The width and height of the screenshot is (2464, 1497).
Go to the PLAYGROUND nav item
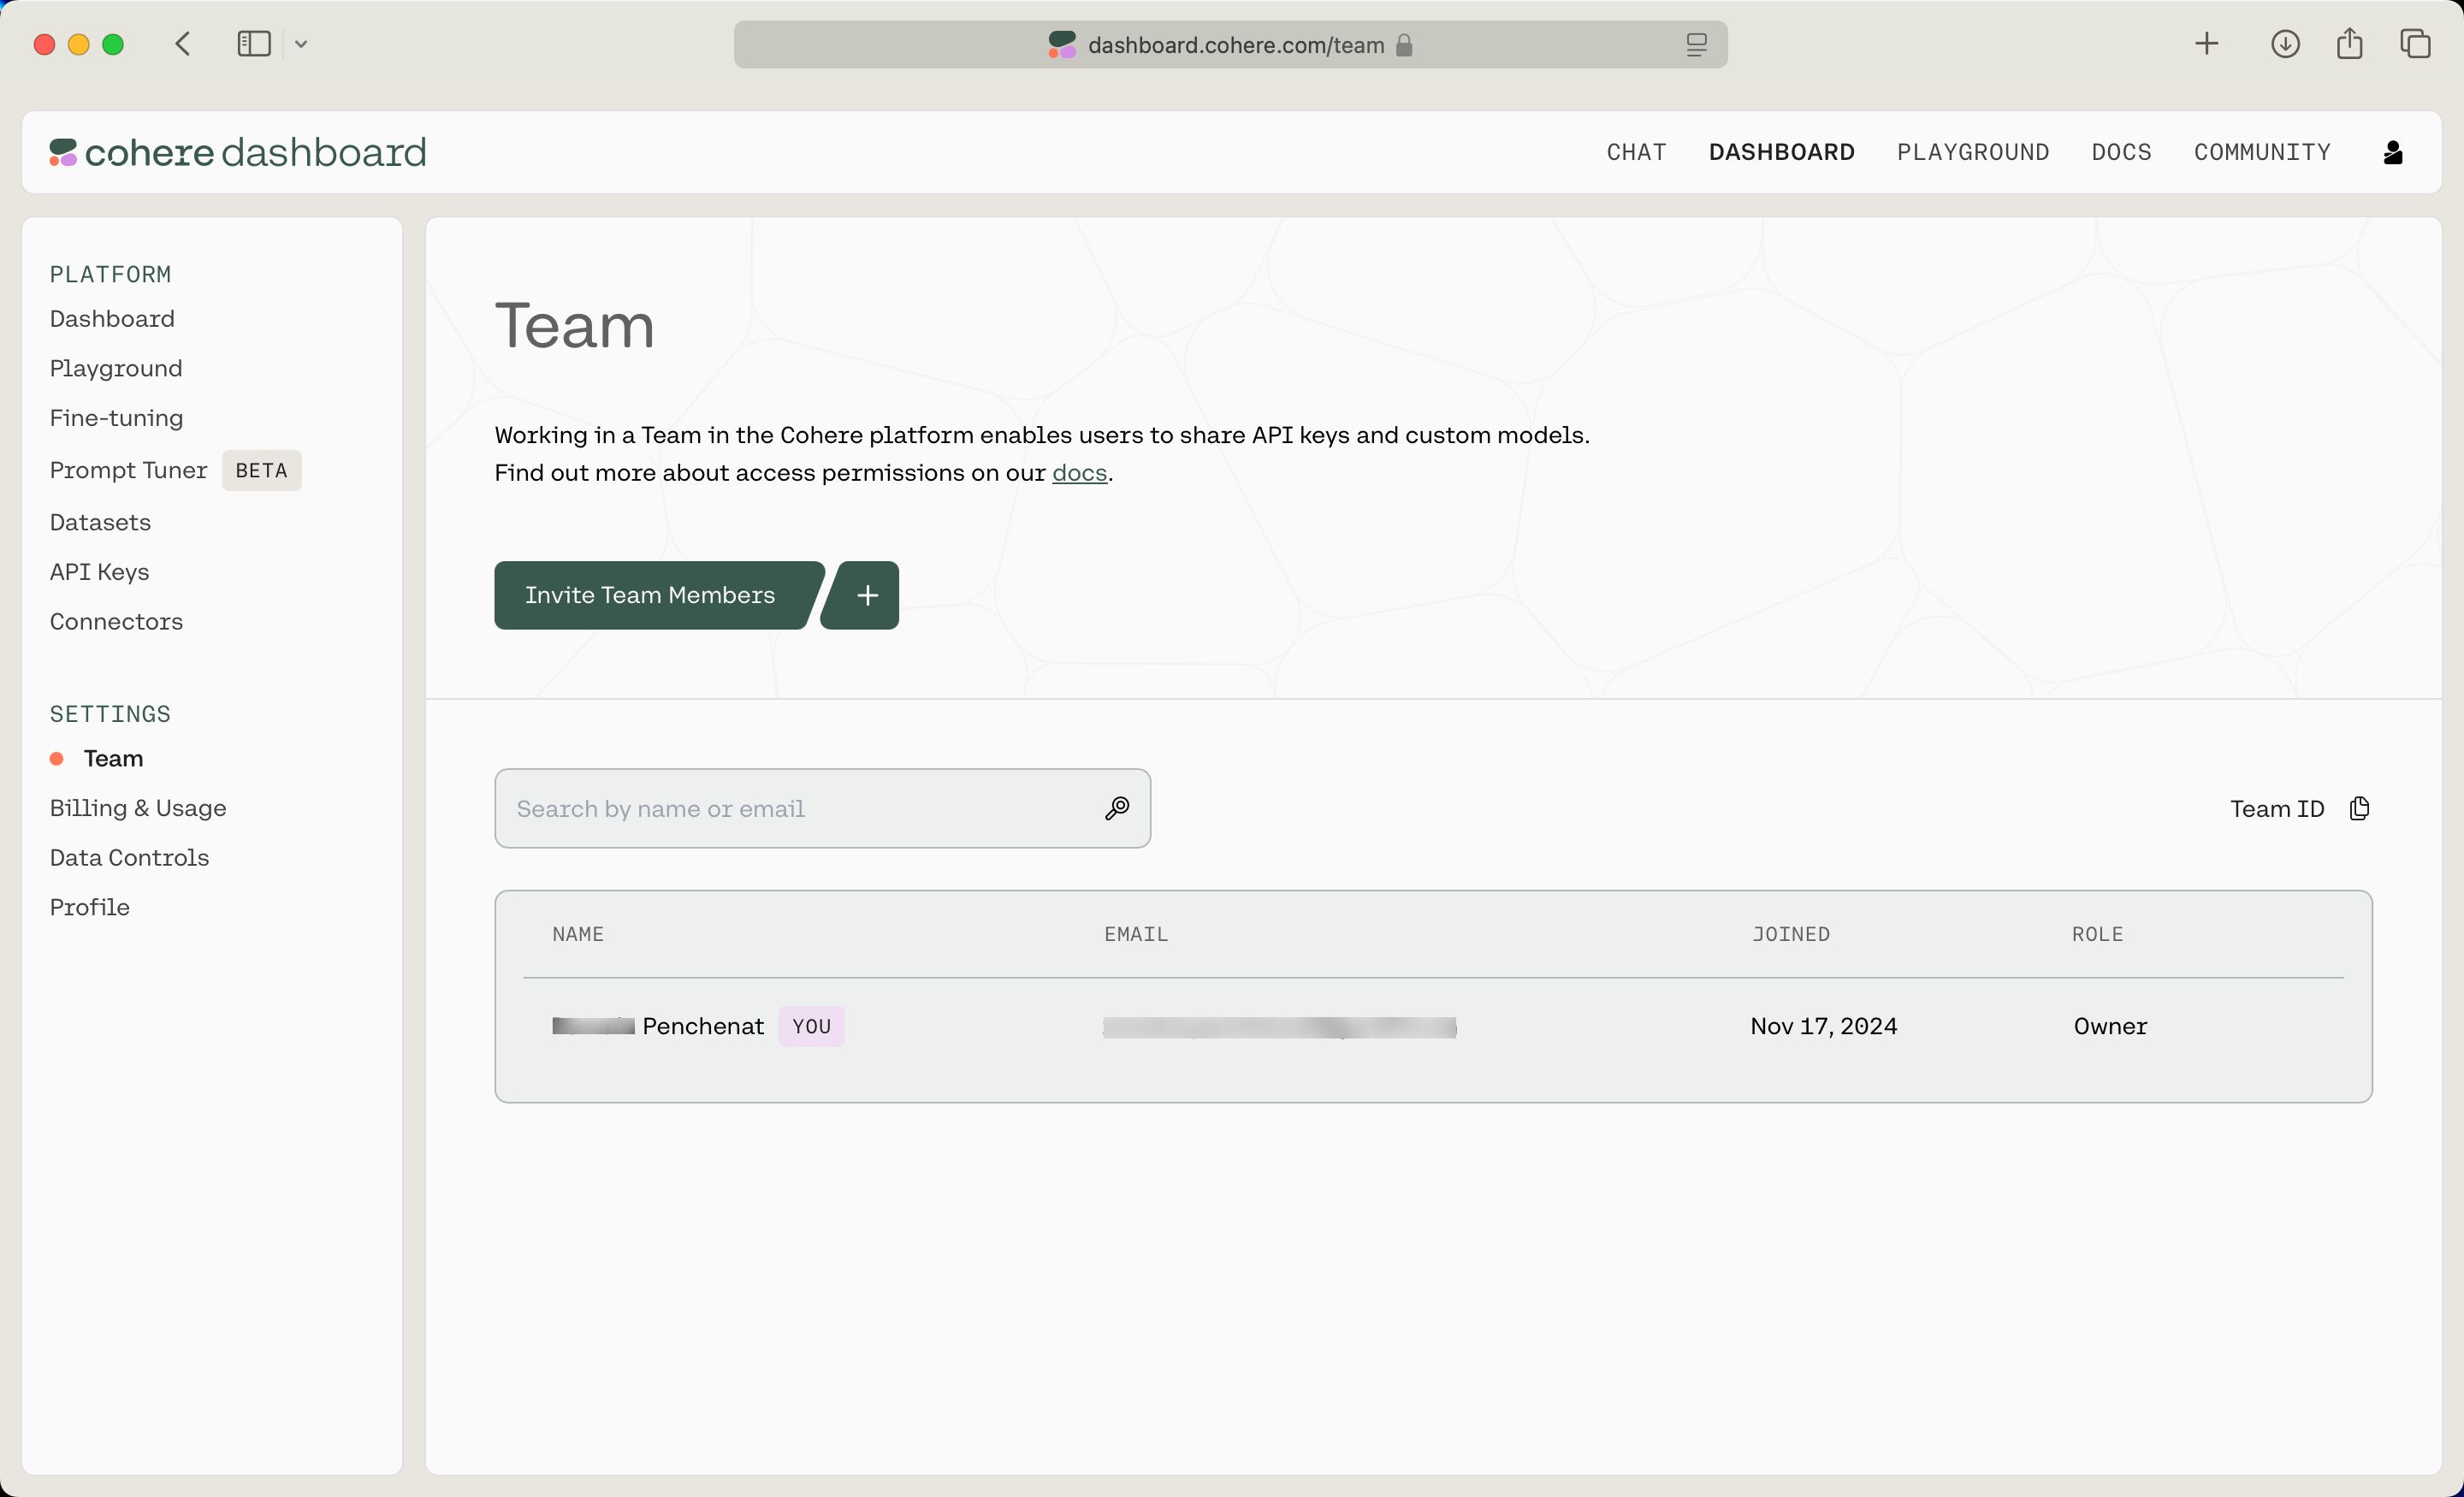click(x=1973, y=152)
